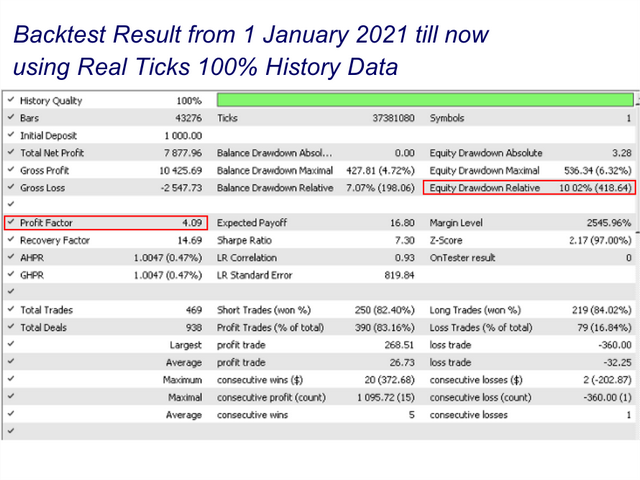Select the consecutive profit value 1 095.72 (15)
This screenshot has height=480, width=640.
[386, 398]
